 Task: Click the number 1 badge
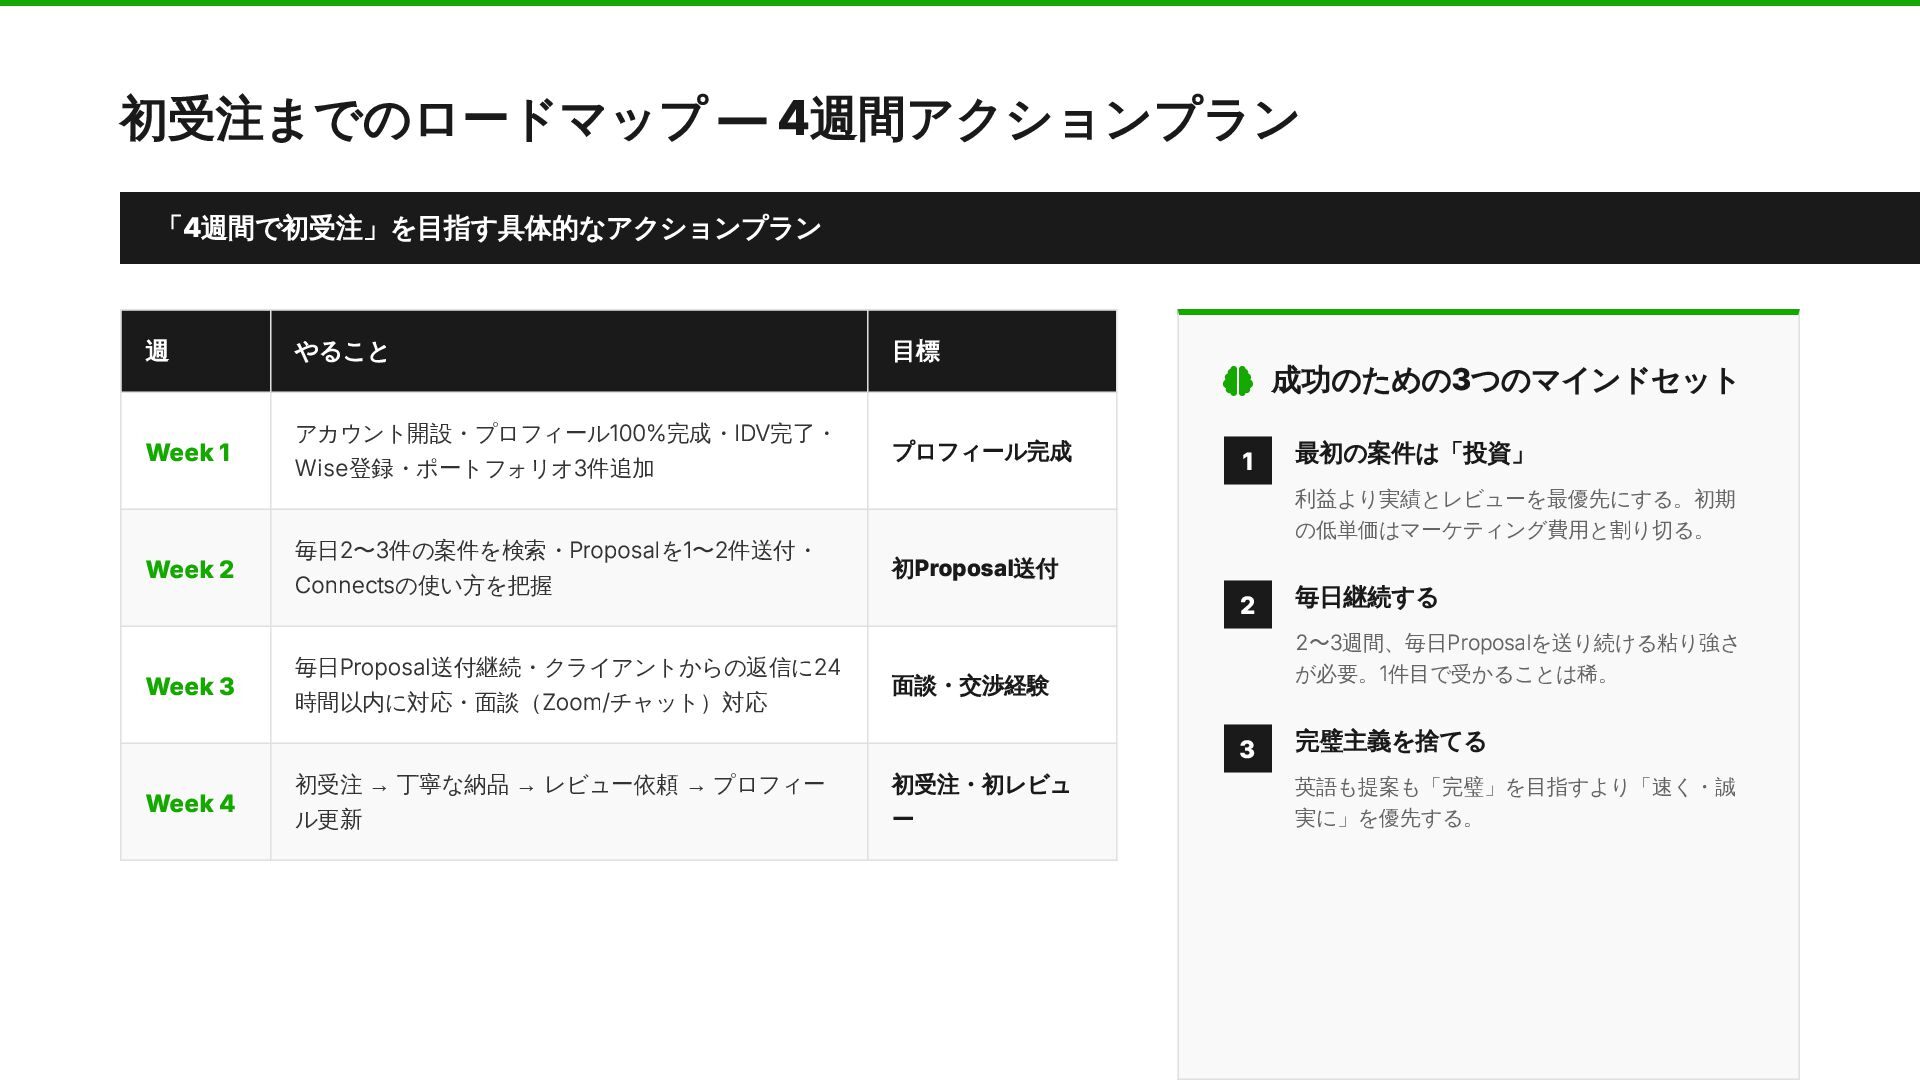(1247, 461)
